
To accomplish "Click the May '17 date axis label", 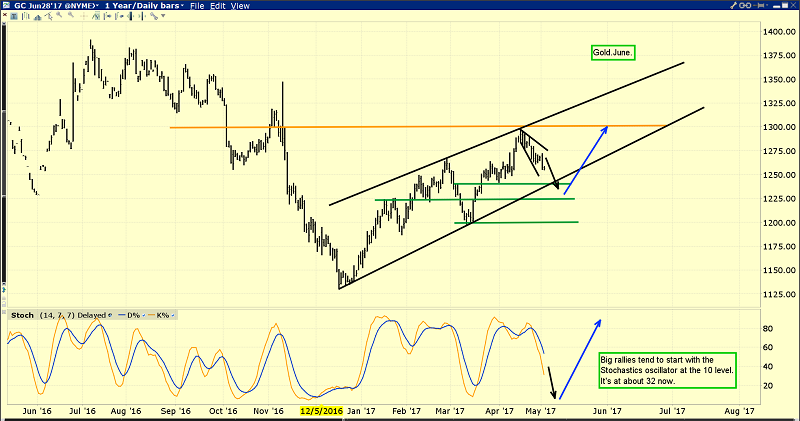I will (541, 411).
